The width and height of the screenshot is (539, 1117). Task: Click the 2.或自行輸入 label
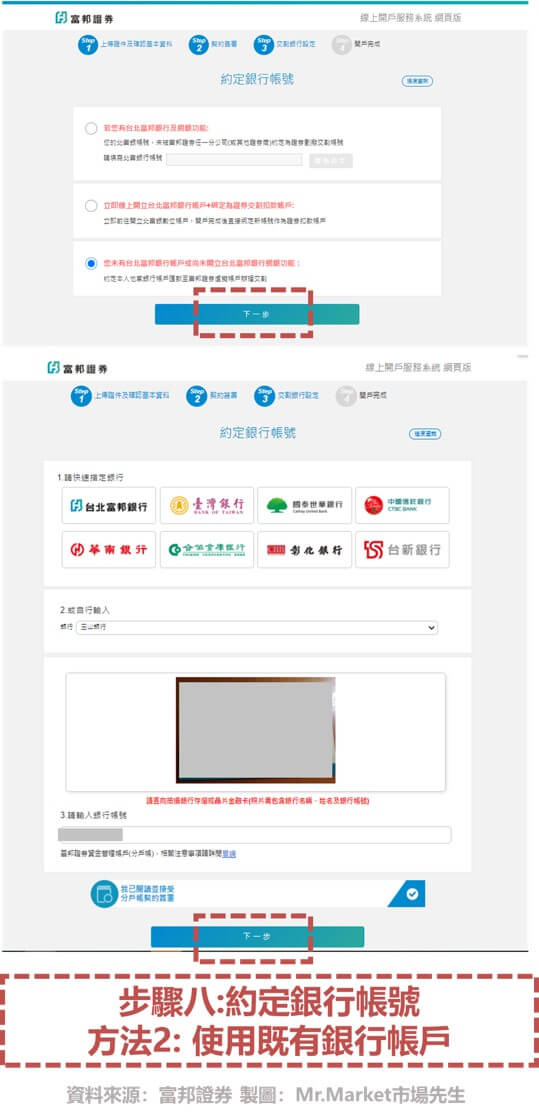[85, 611]
